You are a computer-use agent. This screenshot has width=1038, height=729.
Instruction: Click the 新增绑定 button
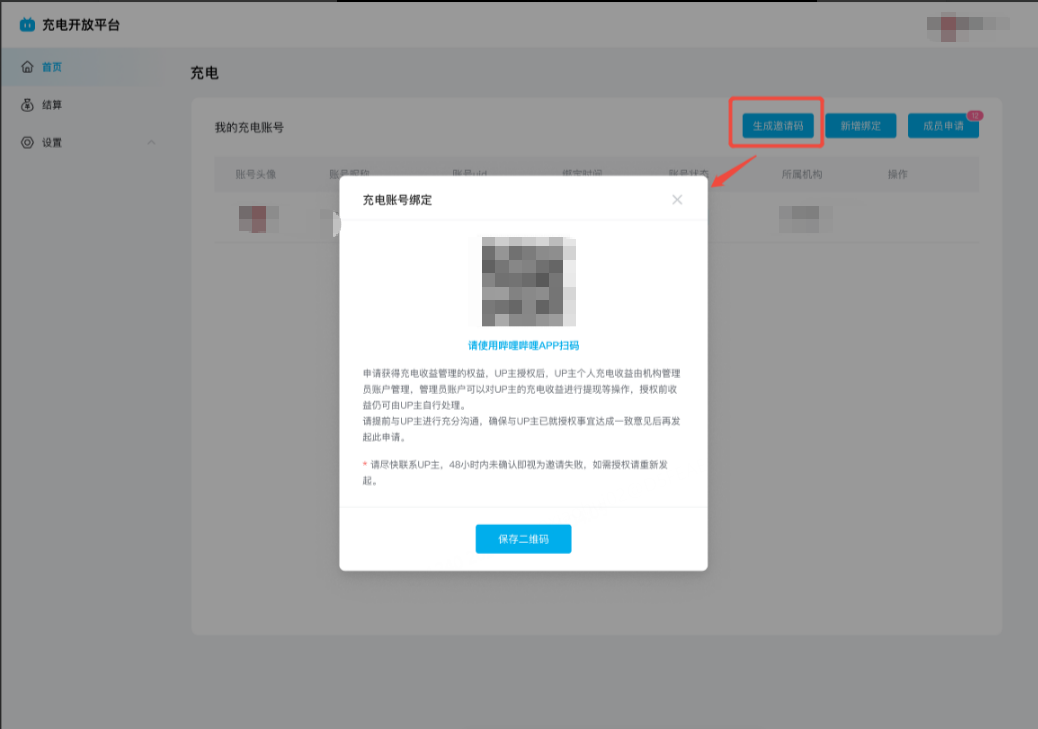[861, 126]
